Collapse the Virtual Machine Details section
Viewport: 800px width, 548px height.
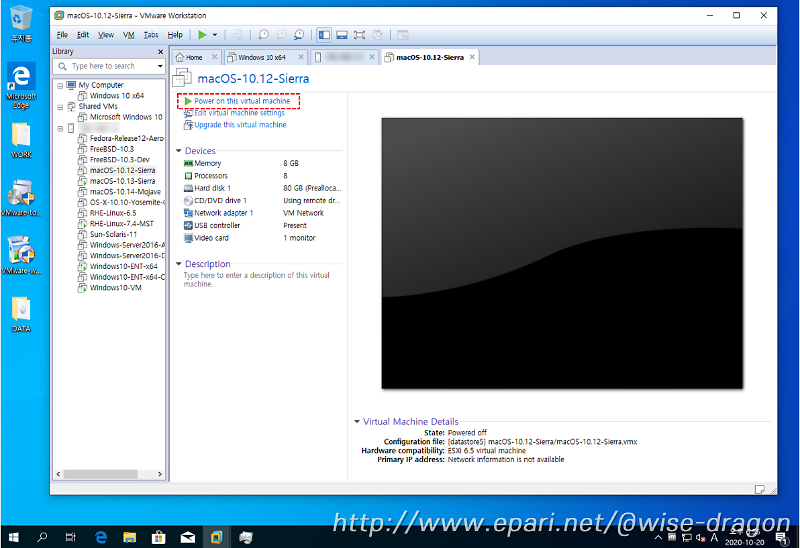357,422
